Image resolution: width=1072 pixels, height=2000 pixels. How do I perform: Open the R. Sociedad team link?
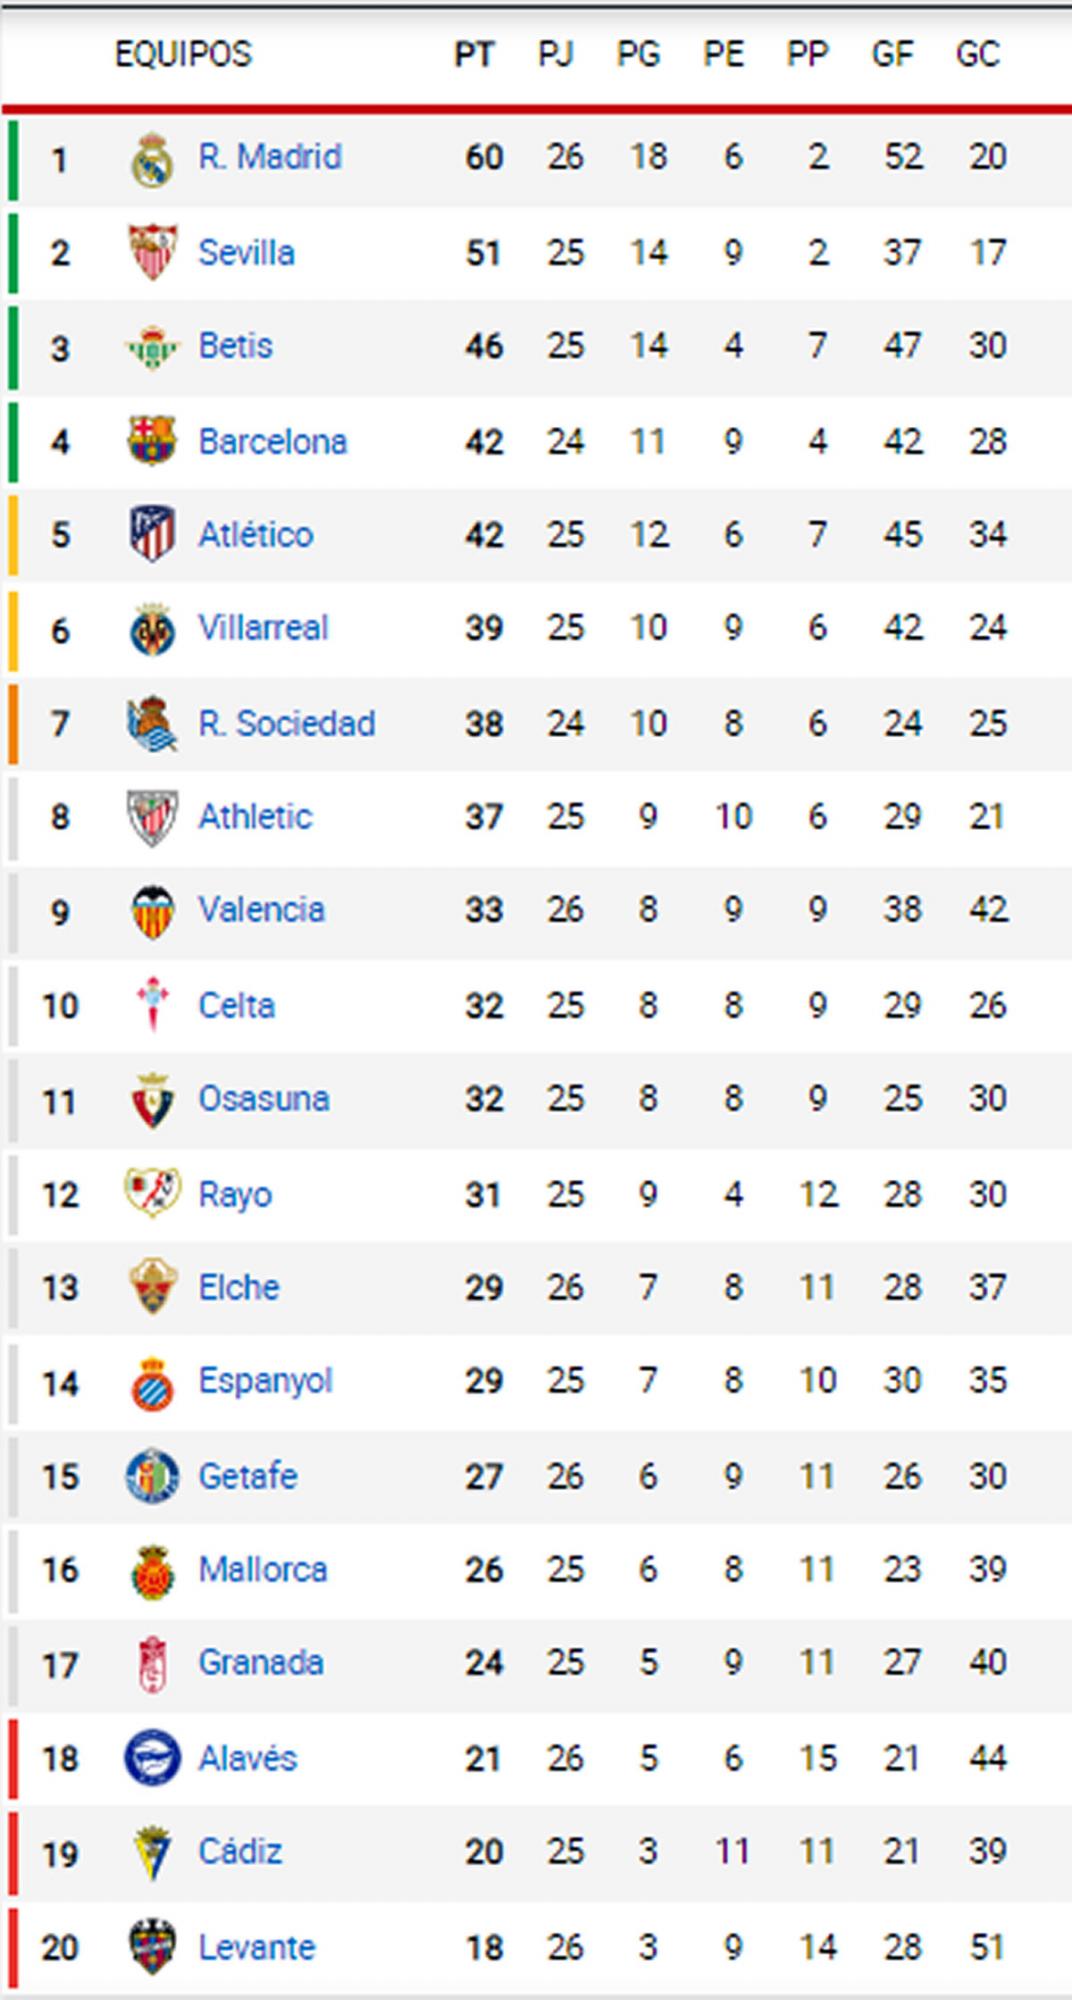click(x=286, y=723)
